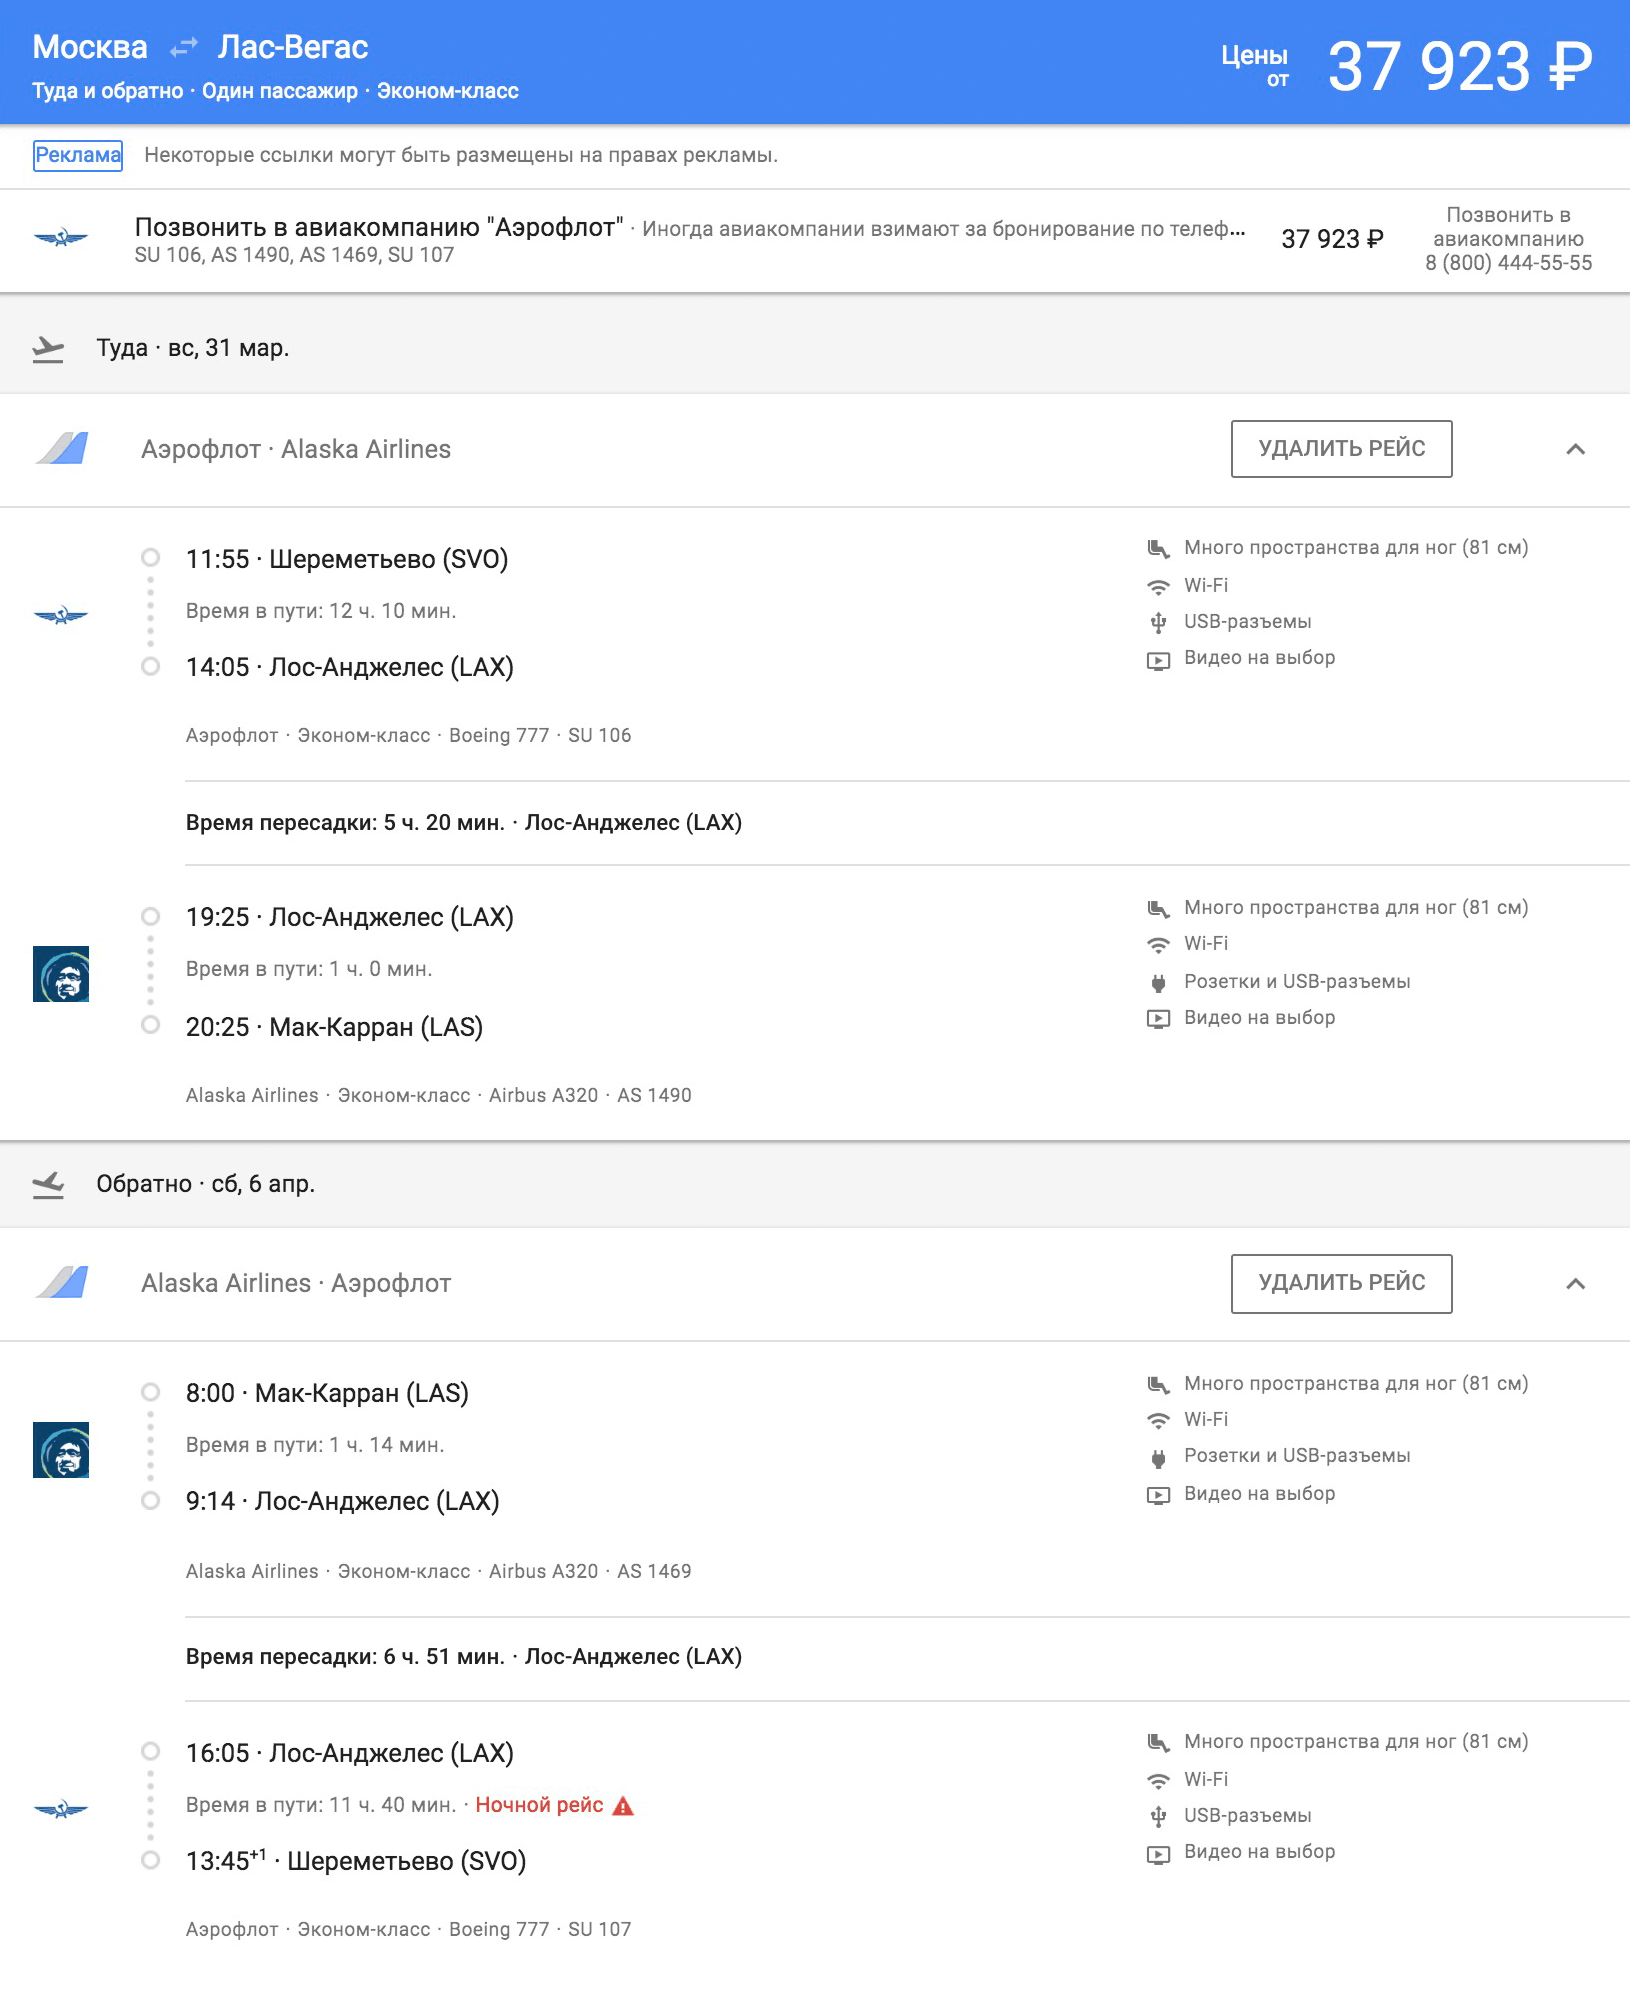Image resolution: width=1630 pixels, height=2010 pixels.
Task: Click video icon for flight AS 1490
Action: tap(1158, 1019)
